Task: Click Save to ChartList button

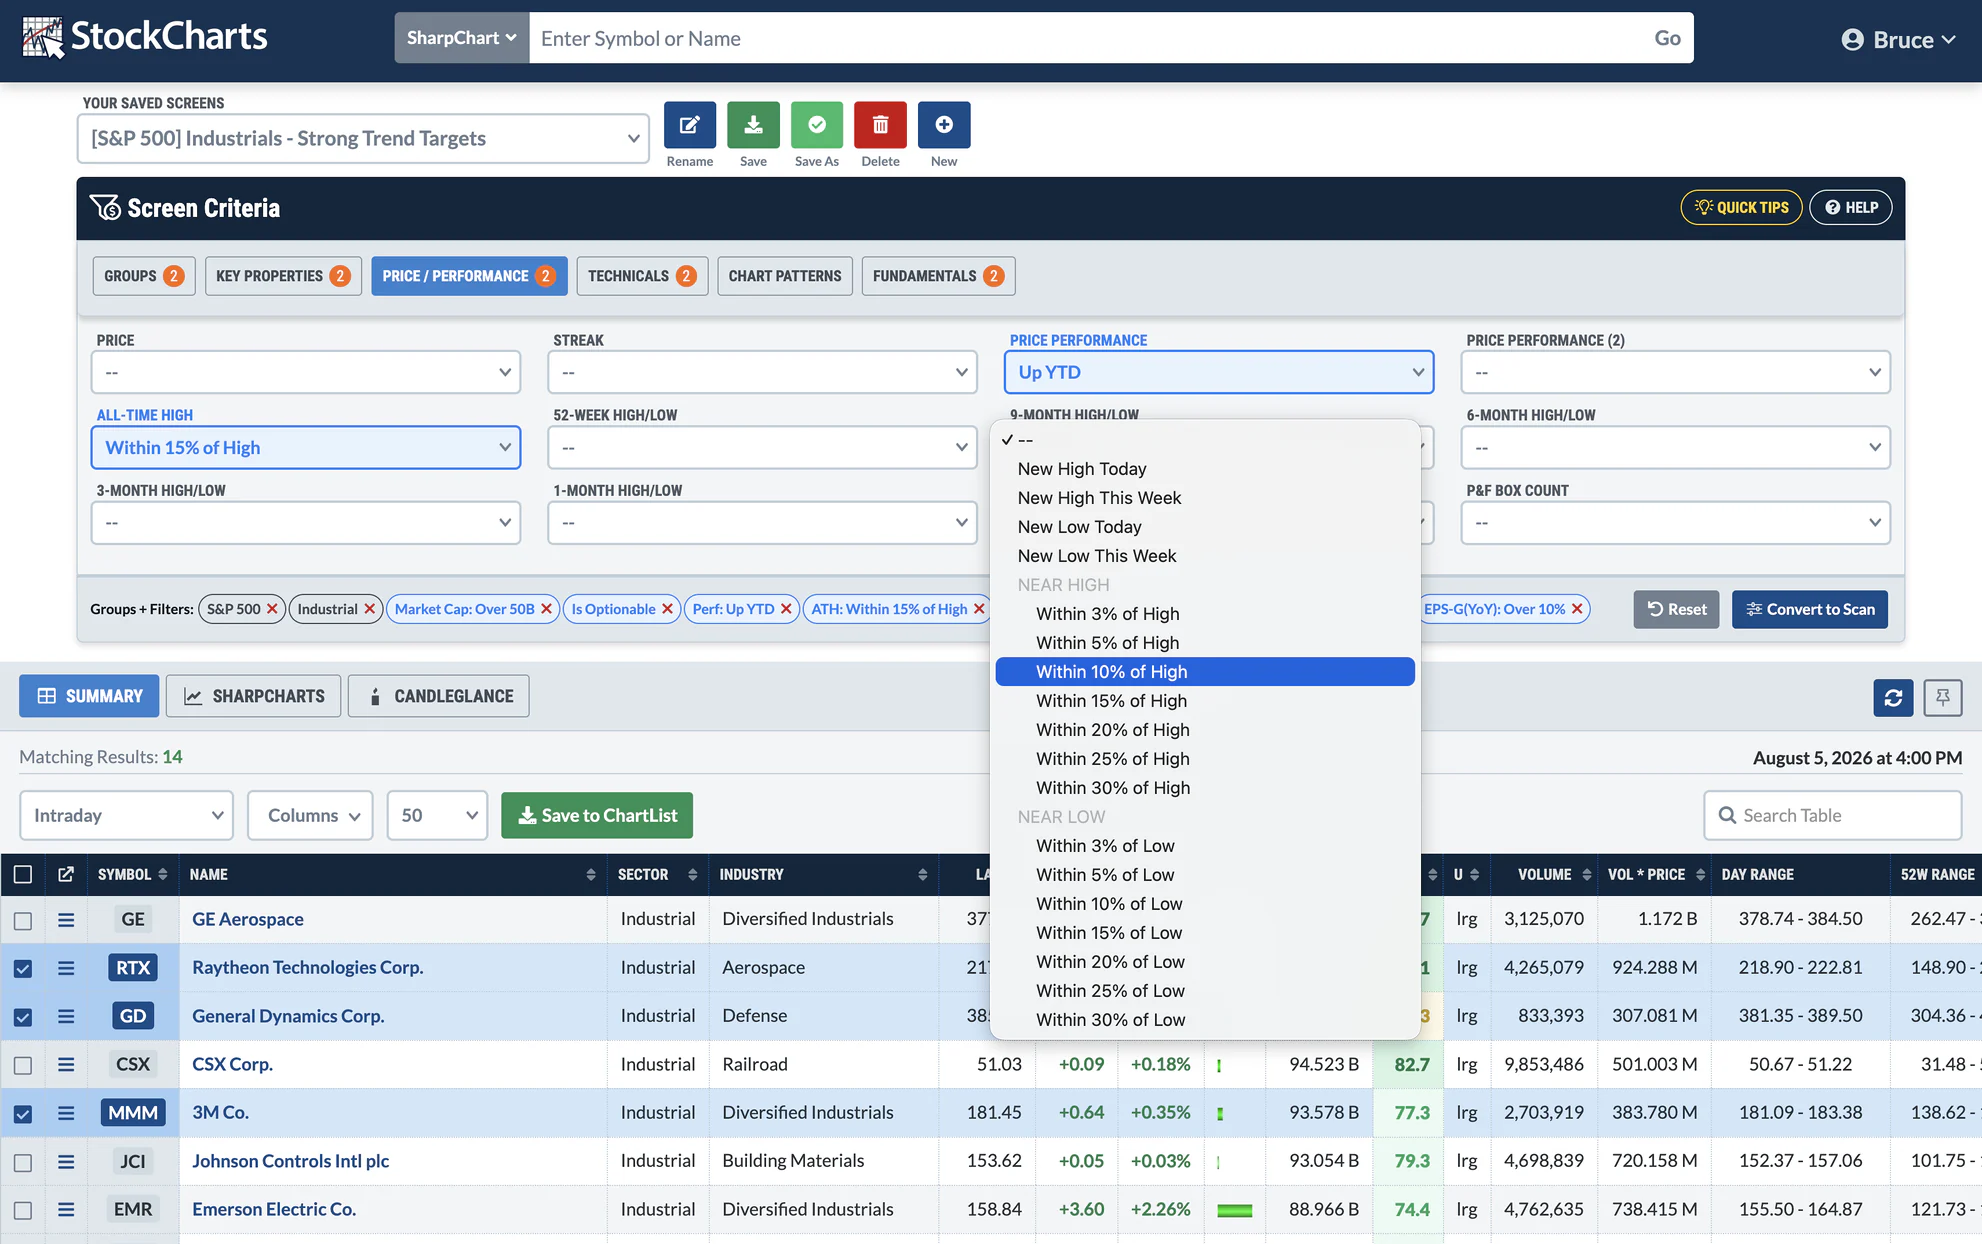Action: pyautogui.click(x=597, y=815)
